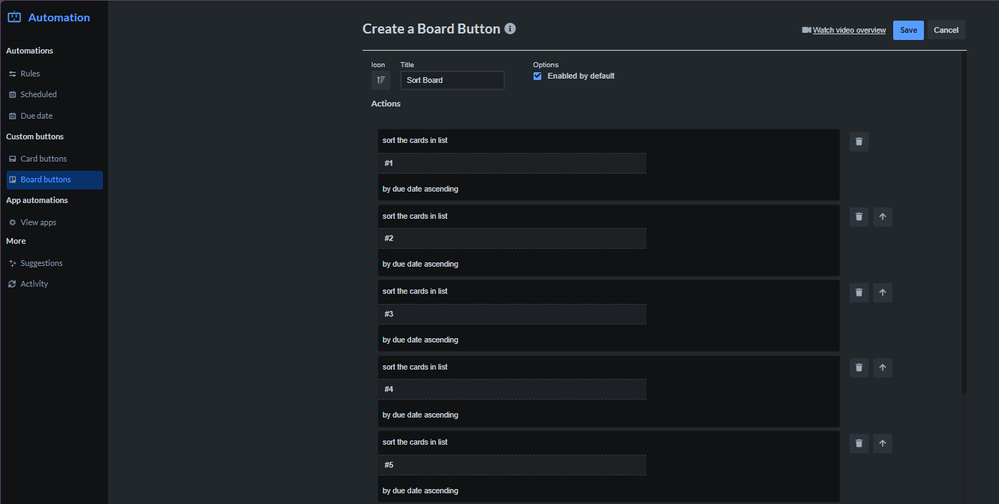Delete the sort action for list #5
This screenshot has width=999, height=504.
pos(859,443)
